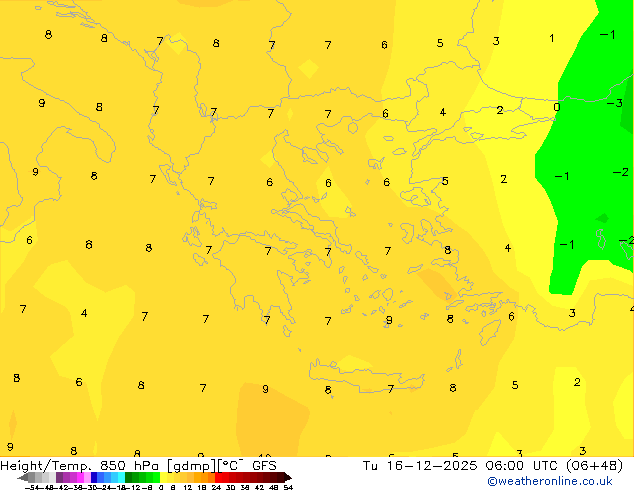Viewport: 634px width, 490px height.
Task: Pick the dark blue swatch in the color scale
Action: pos(94,477)
